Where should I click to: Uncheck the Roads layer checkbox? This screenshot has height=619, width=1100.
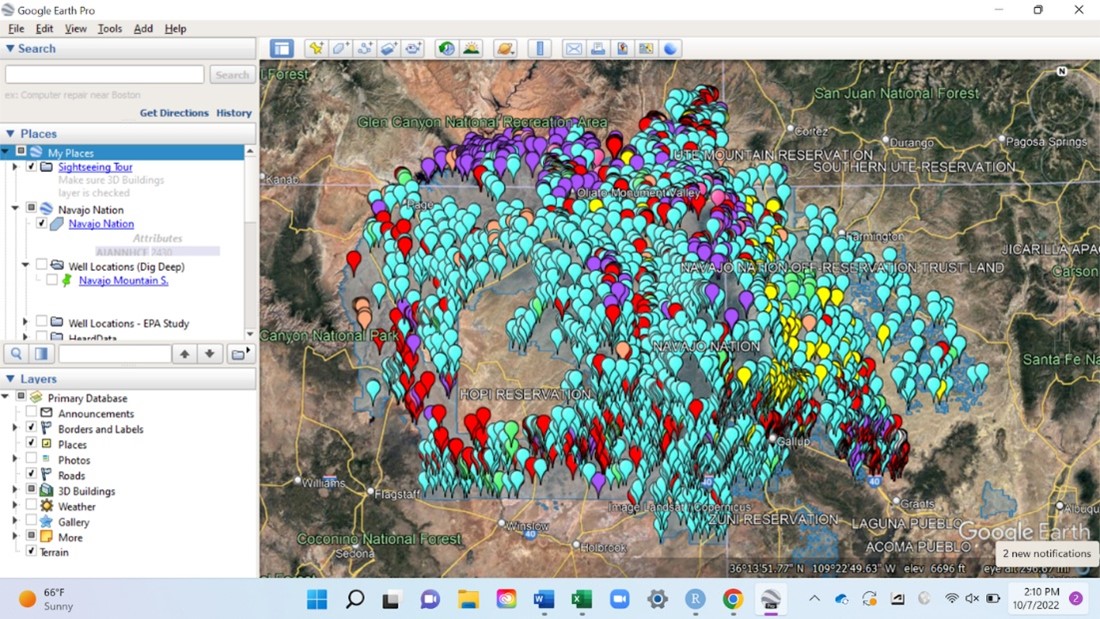(31, 475)
